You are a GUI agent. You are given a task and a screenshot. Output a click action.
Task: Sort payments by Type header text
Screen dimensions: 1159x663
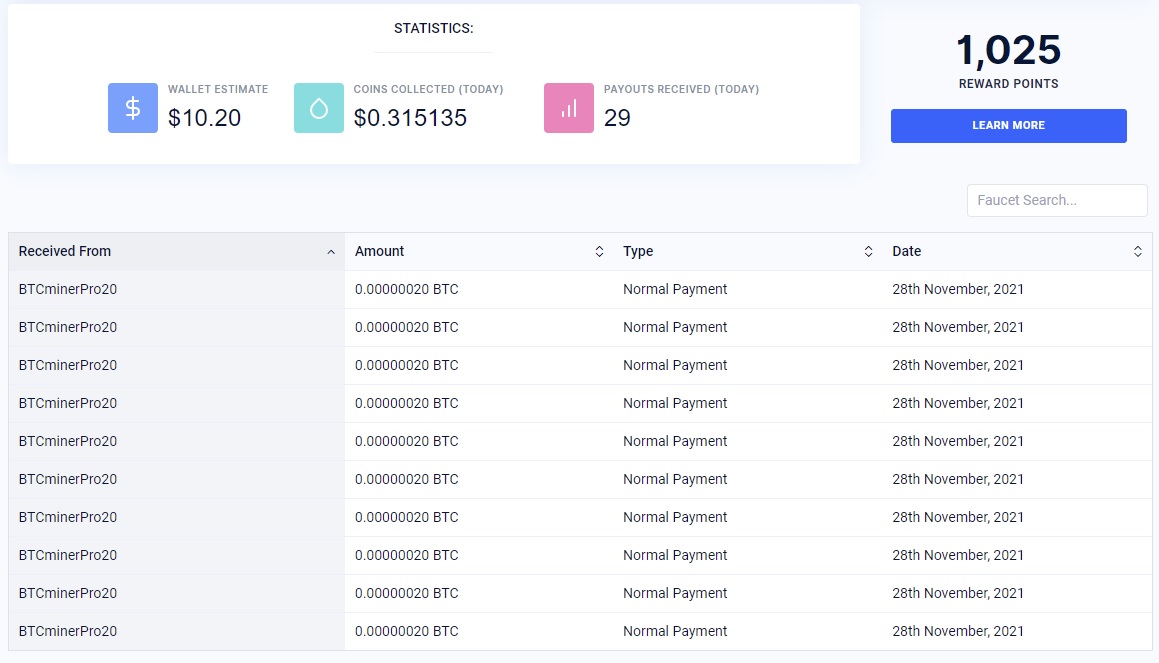point(638,251)
